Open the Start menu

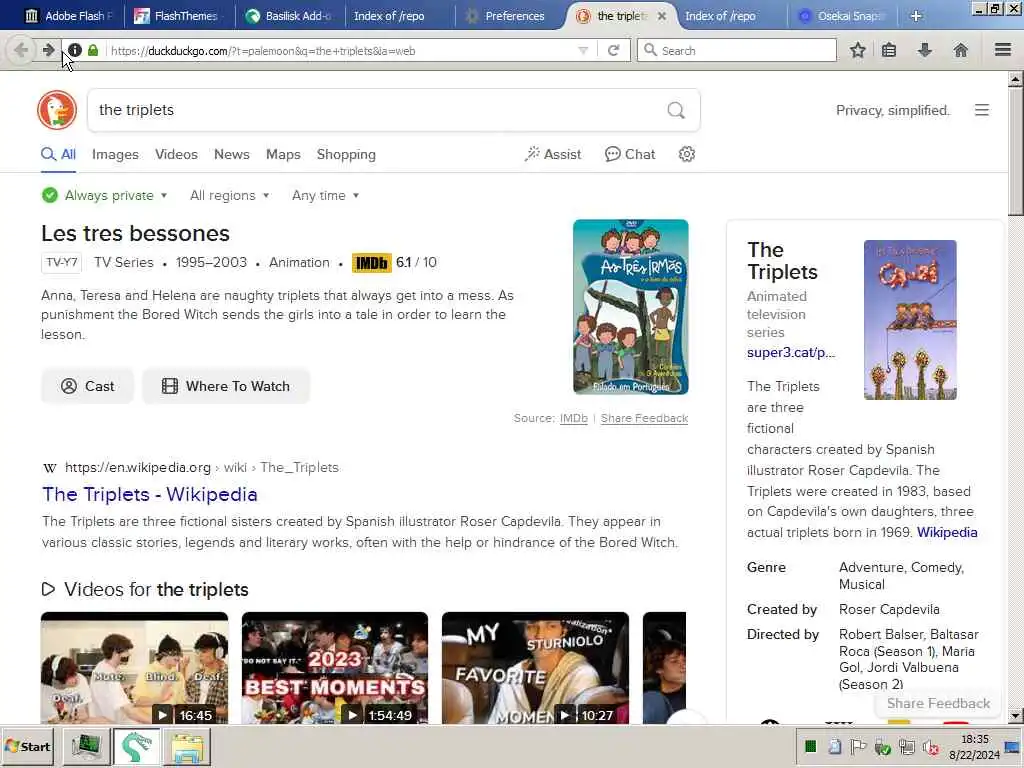(27, 746)
